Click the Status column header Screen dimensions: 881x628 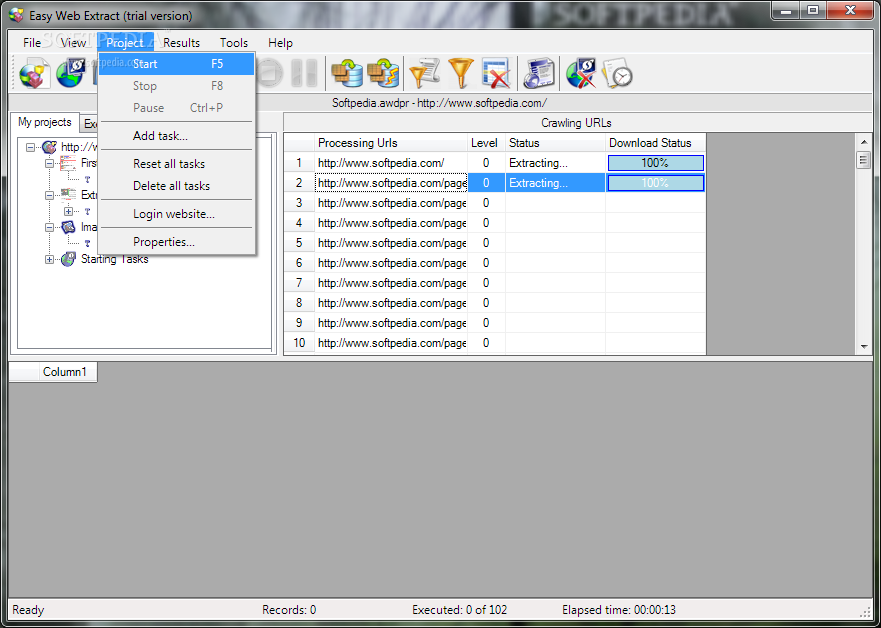pyautogui.click(x=555, y=143)
